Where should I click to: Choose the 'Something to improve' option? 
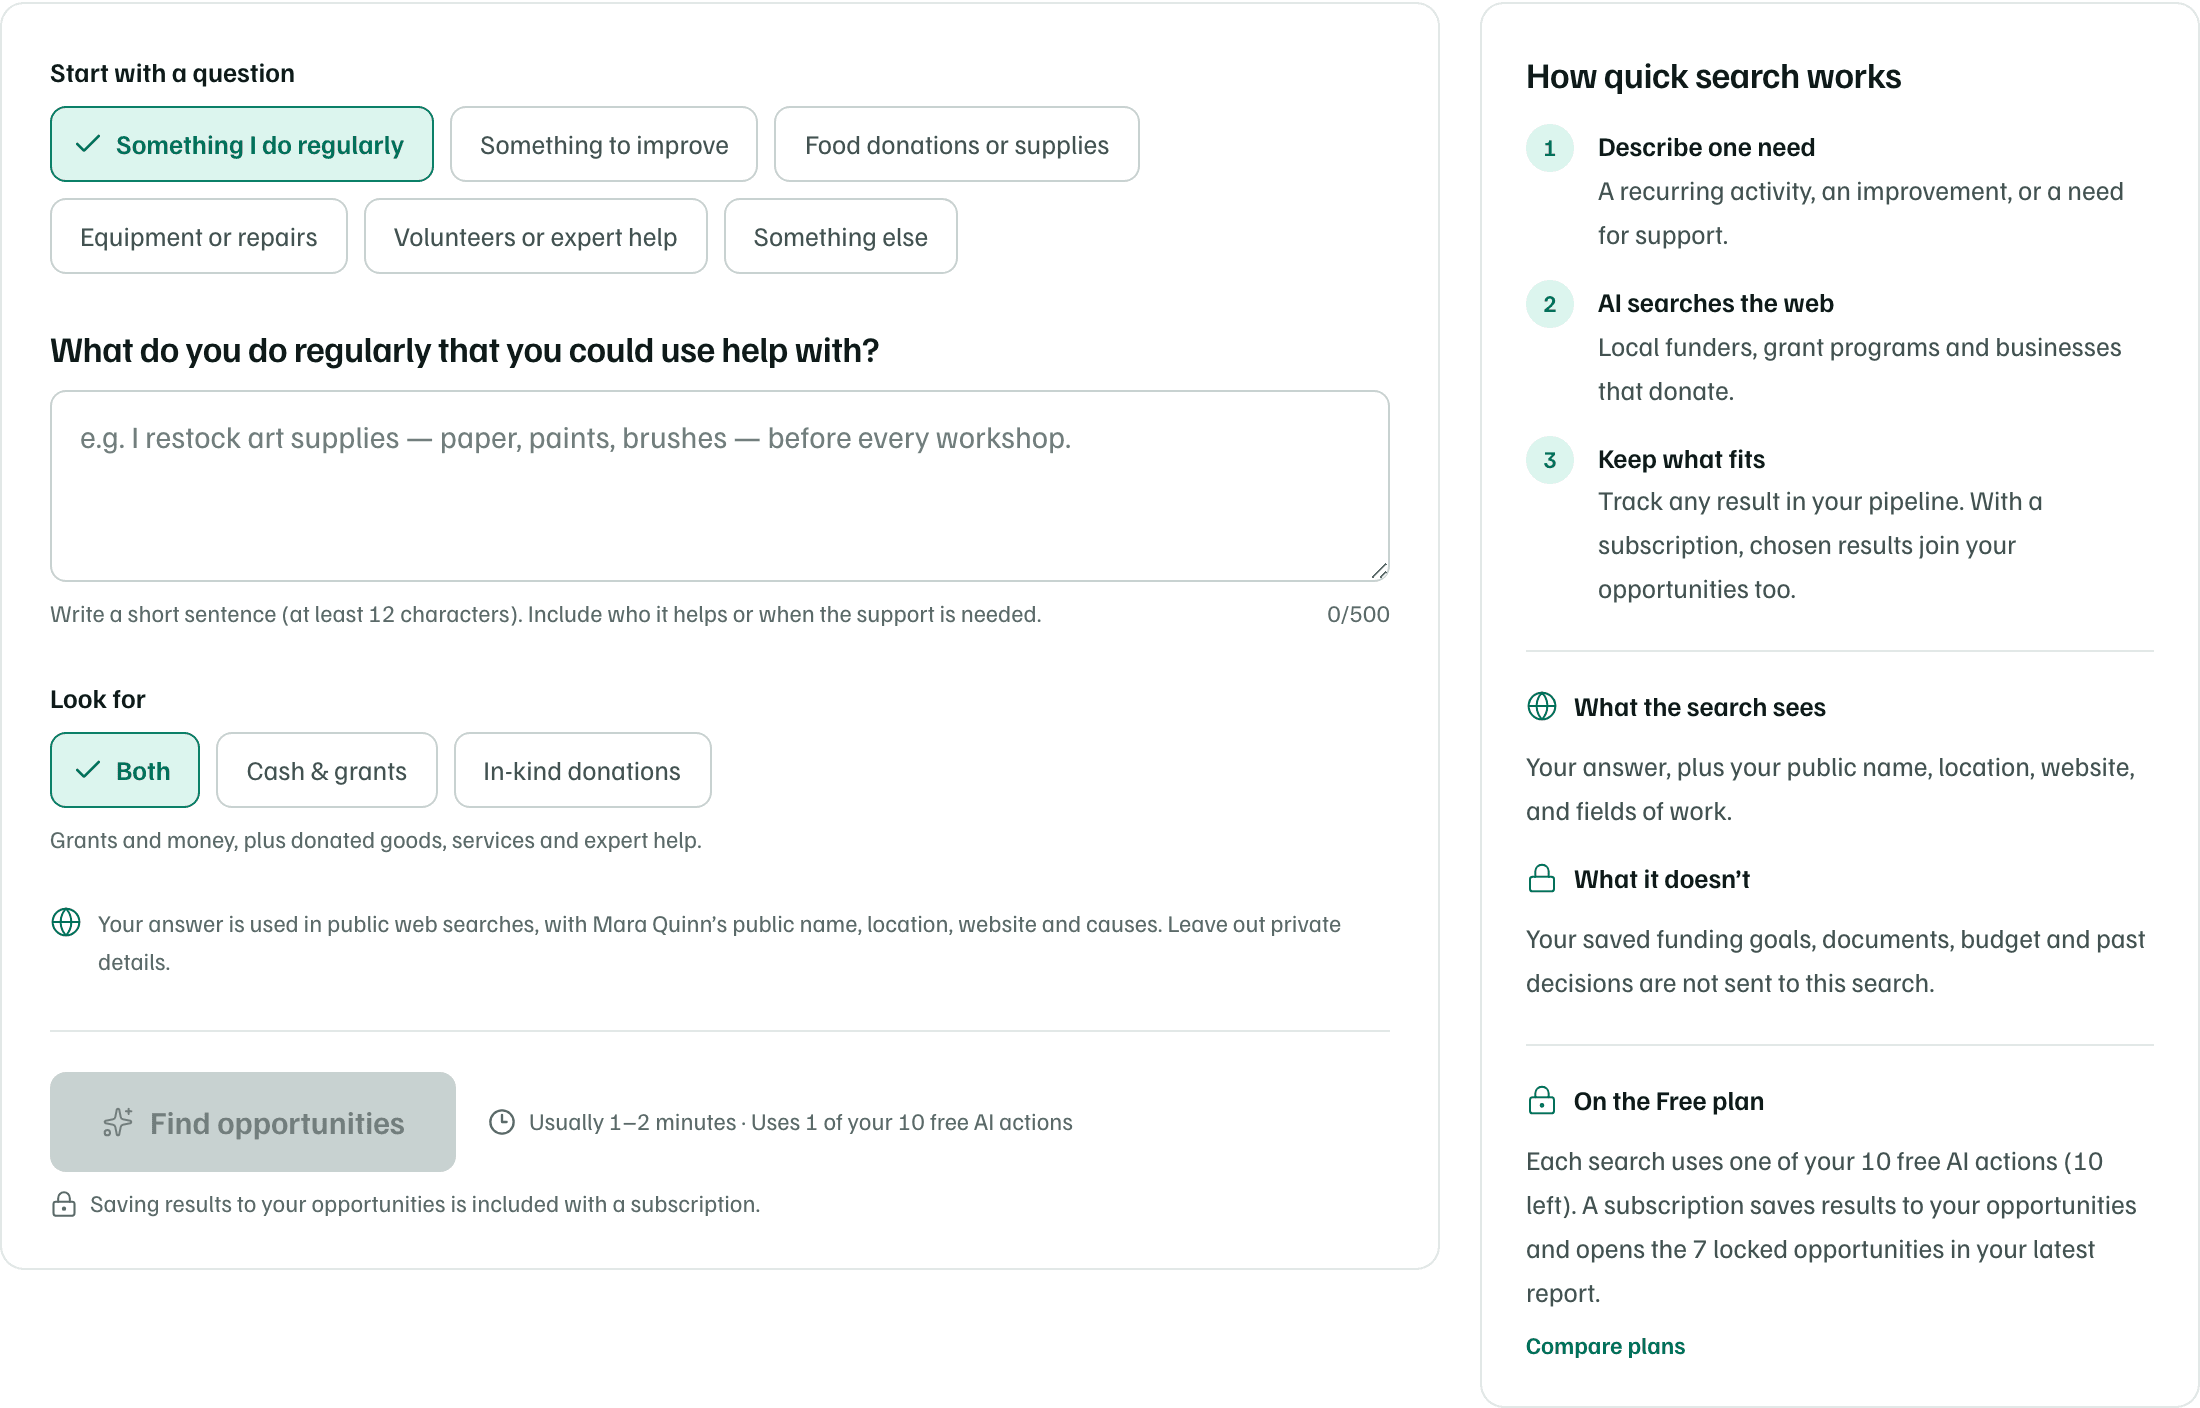[x=604, y=144]
